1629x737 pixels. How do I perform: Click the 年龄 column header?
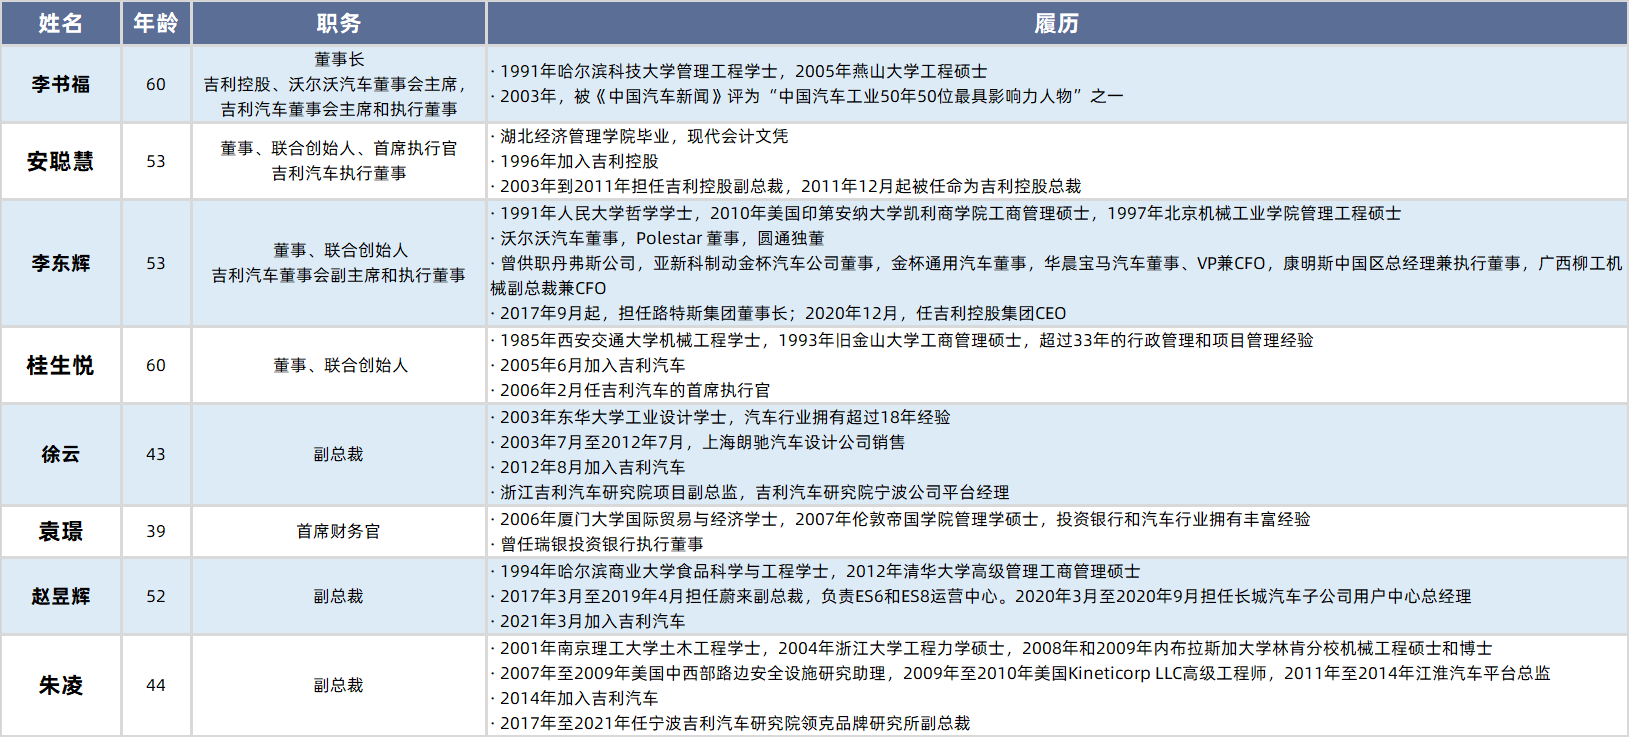click(156, 23)
